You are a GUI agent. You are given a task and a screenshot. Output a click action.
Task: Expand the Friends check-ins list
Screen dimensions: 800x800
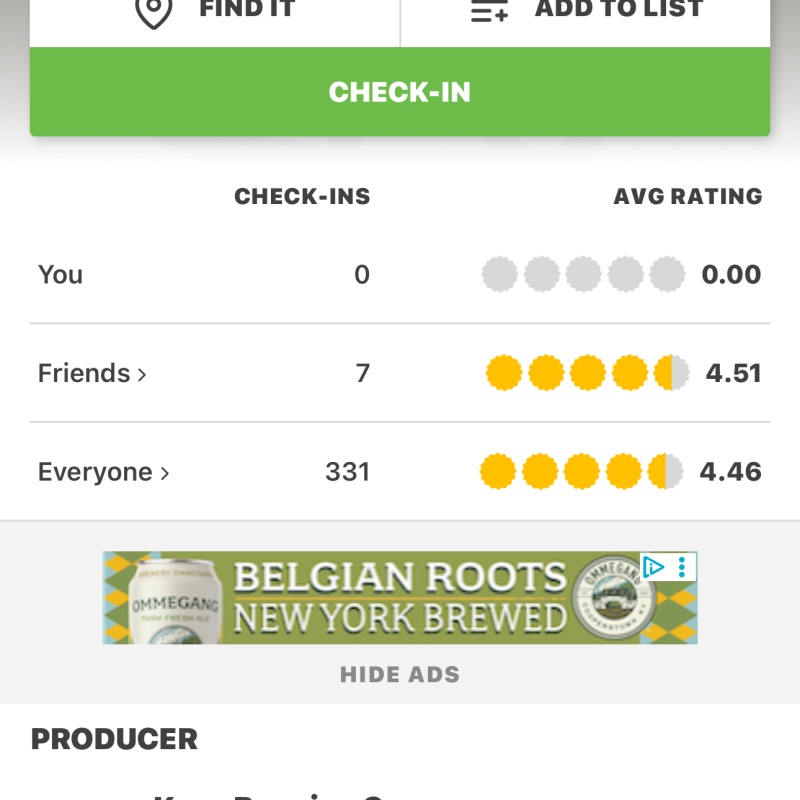coord(92,373)
